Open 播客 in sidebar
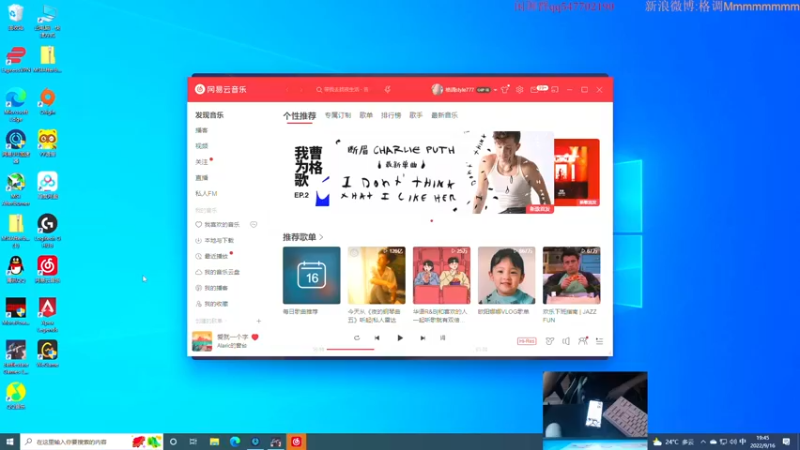This screenshot has height=450, width=800. click(x=202, y=130)
